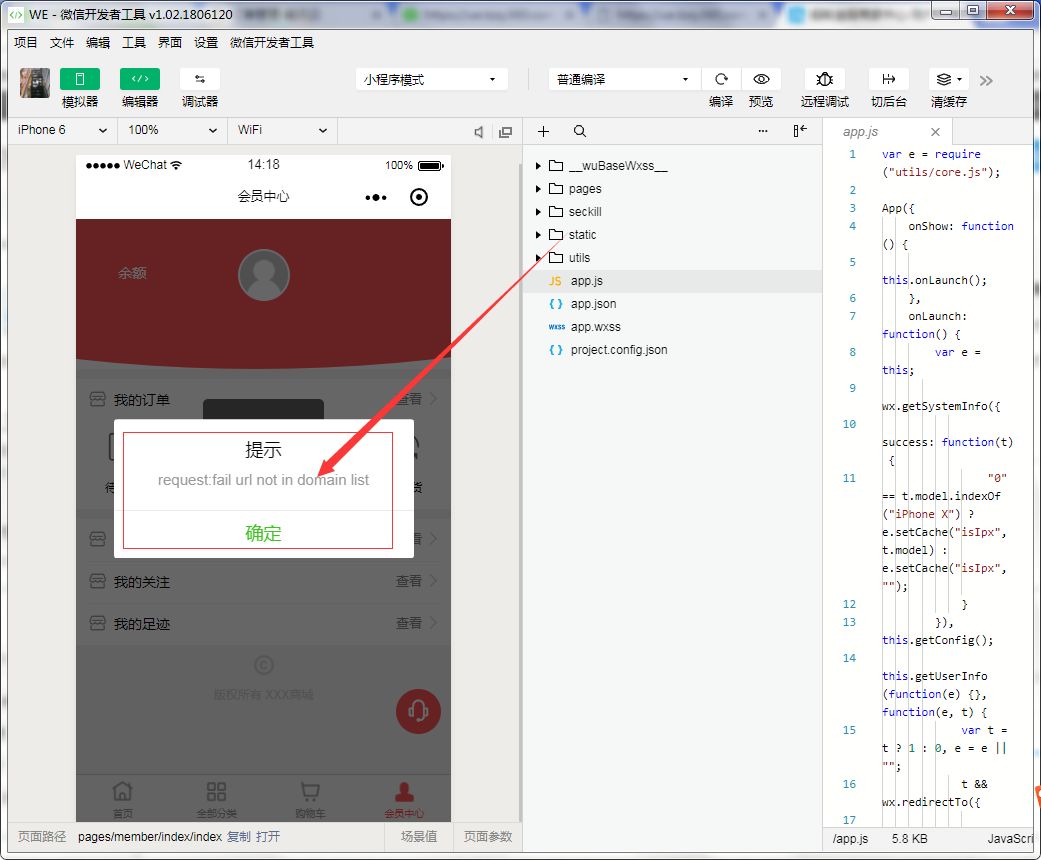Show more toolbar items with the chevron
Screen dimensions: 1041x860
click(x=986, y=80)
